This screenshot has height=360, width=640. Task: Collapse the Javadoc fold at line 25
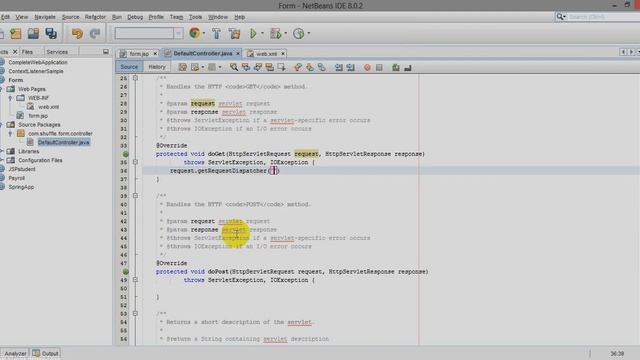135,78
